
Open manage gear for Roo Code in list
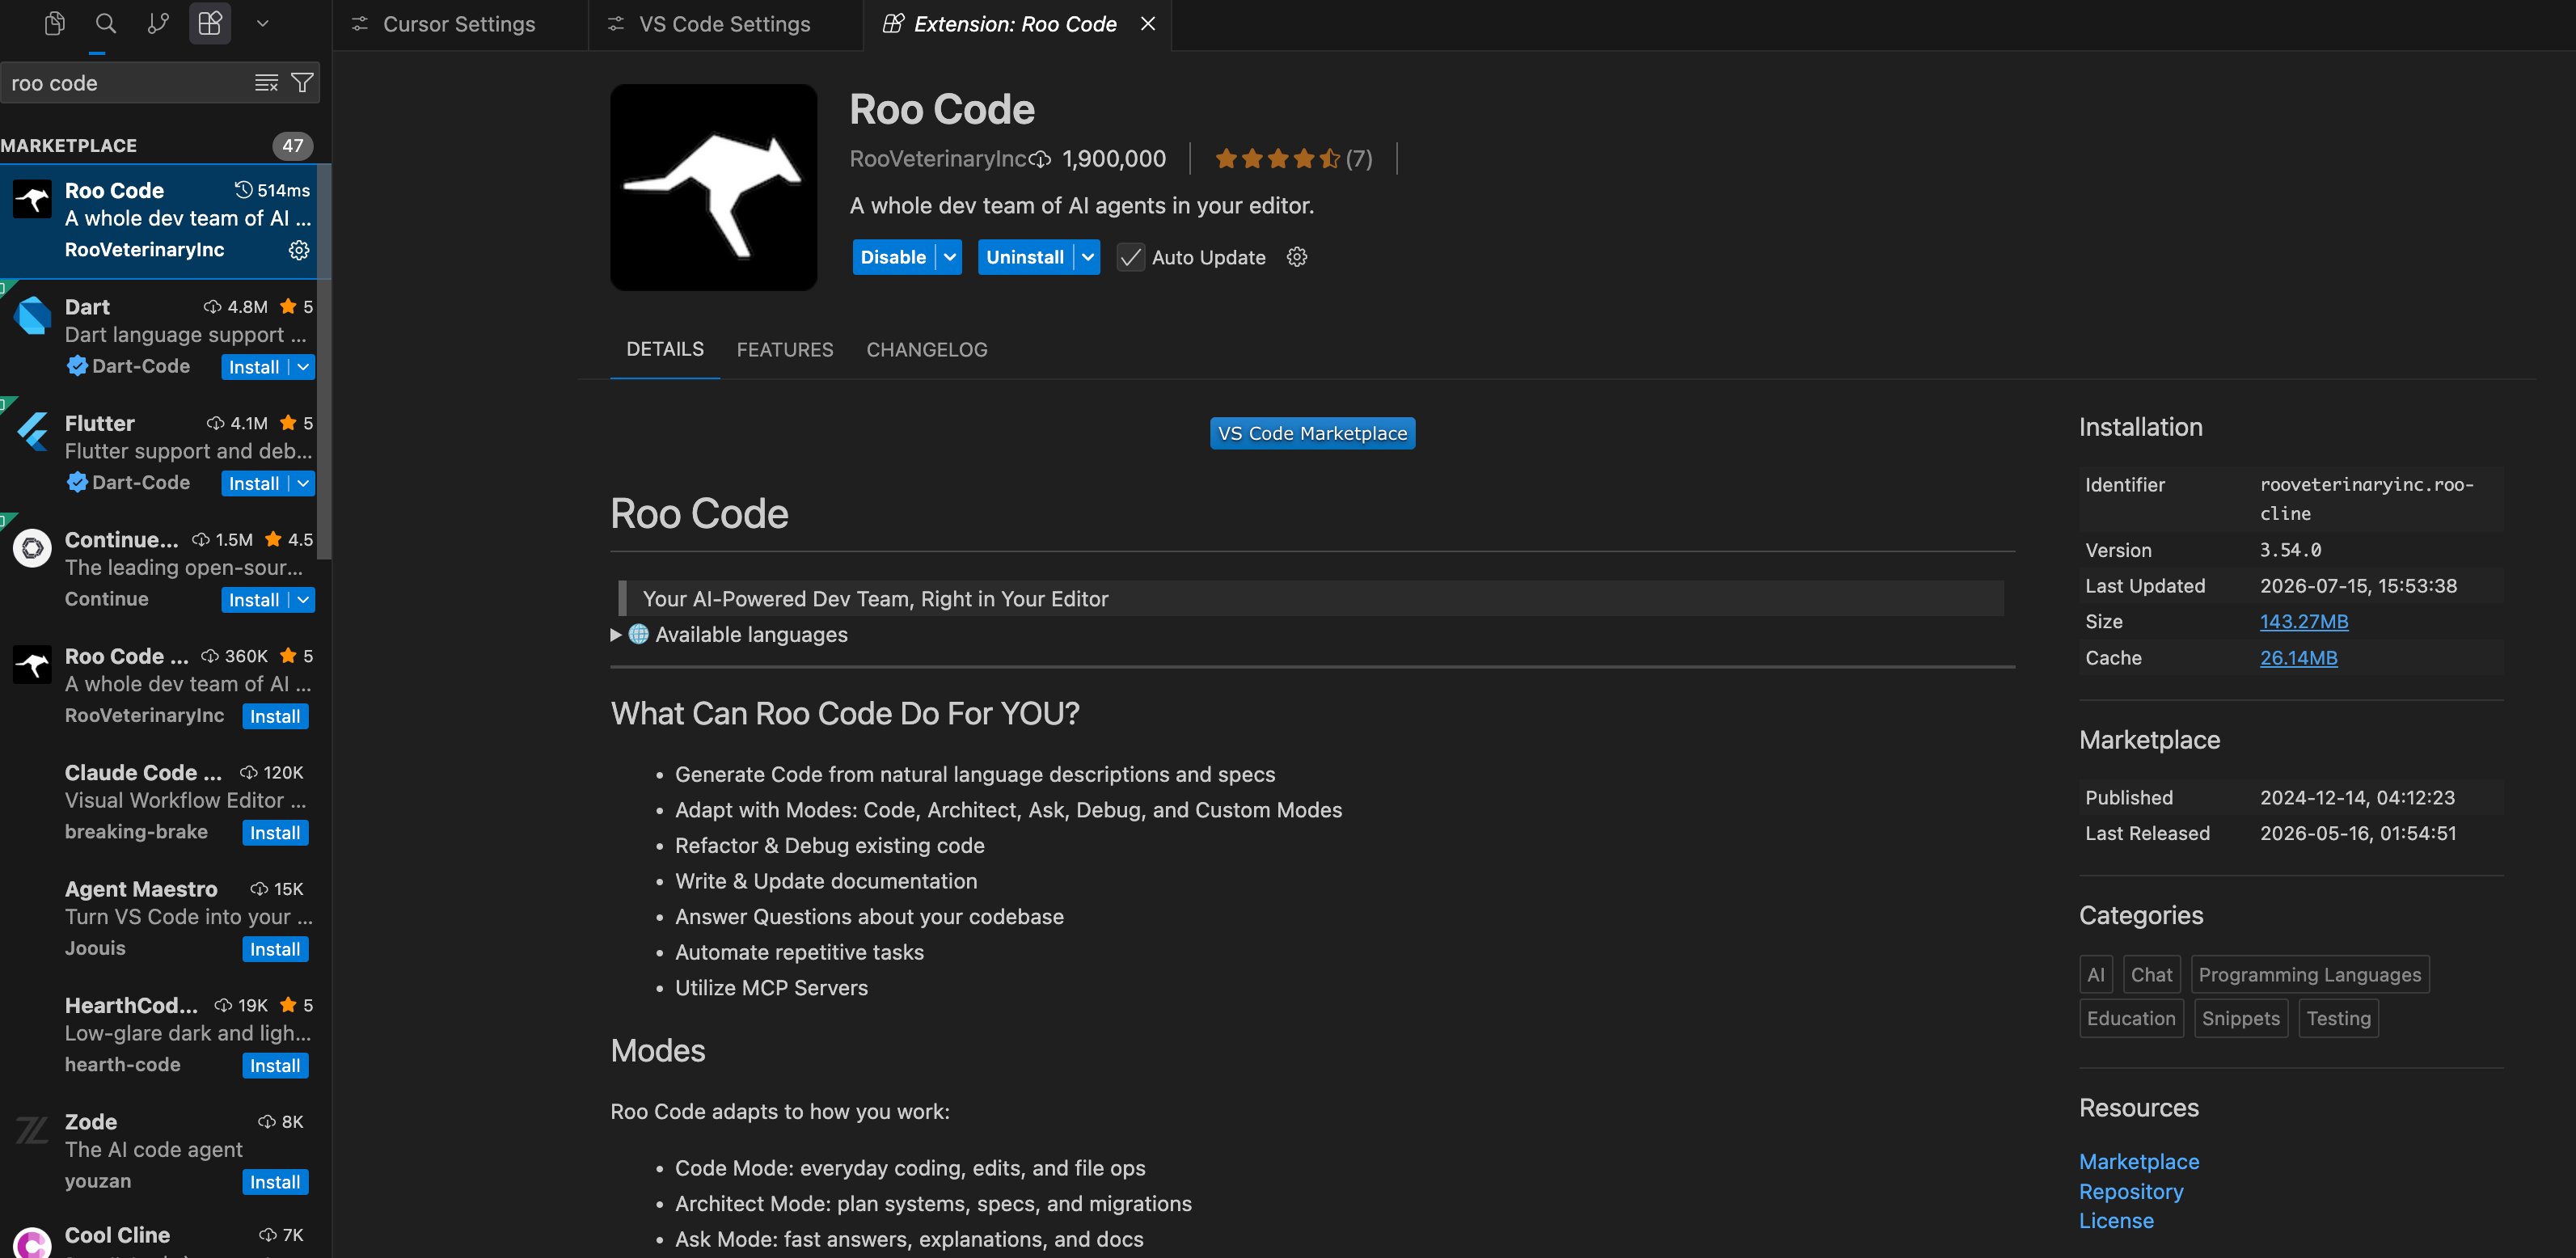(x=299, y=250)
